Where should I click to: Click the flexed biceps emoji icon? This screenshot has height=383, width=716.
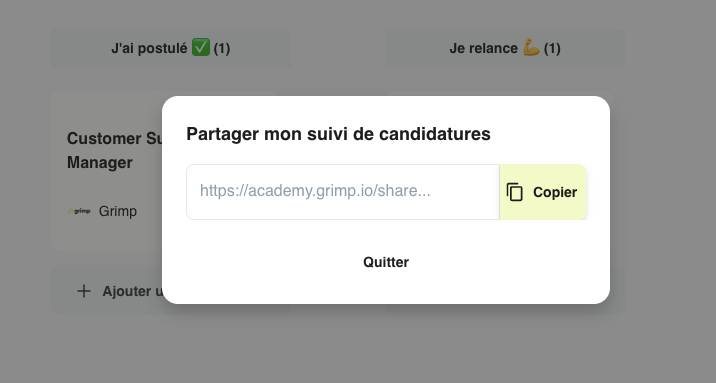tap(531, 47)
